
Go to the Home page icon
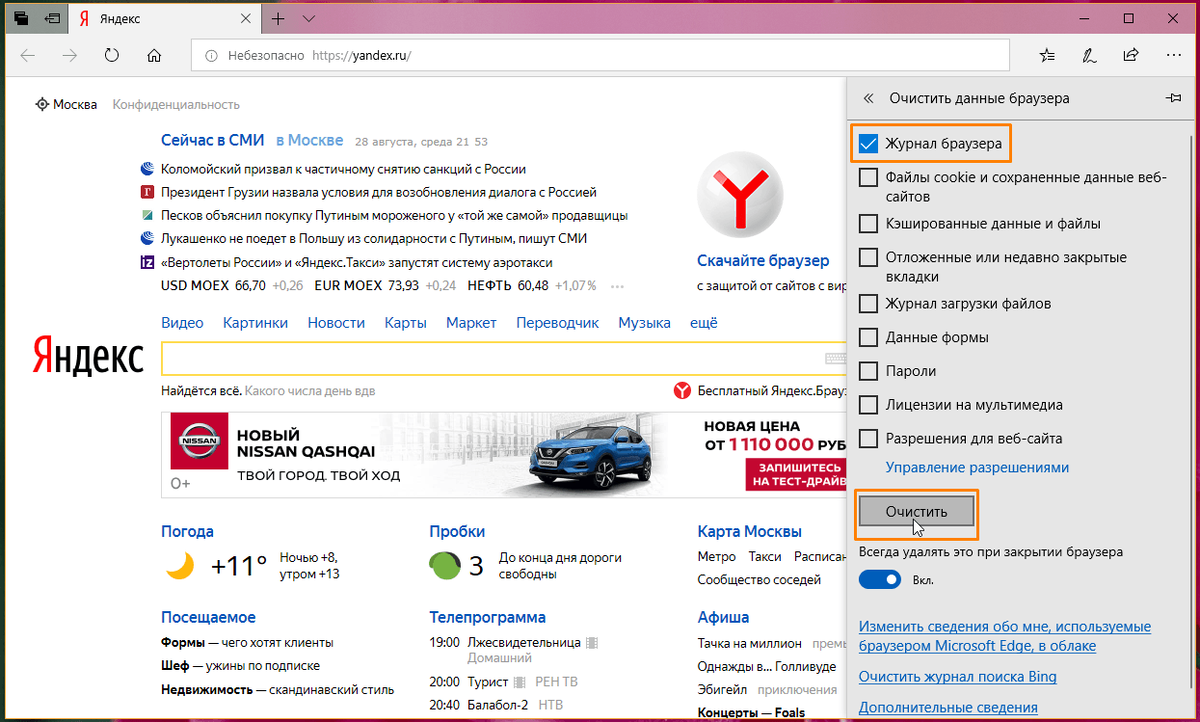click(154, 55)
